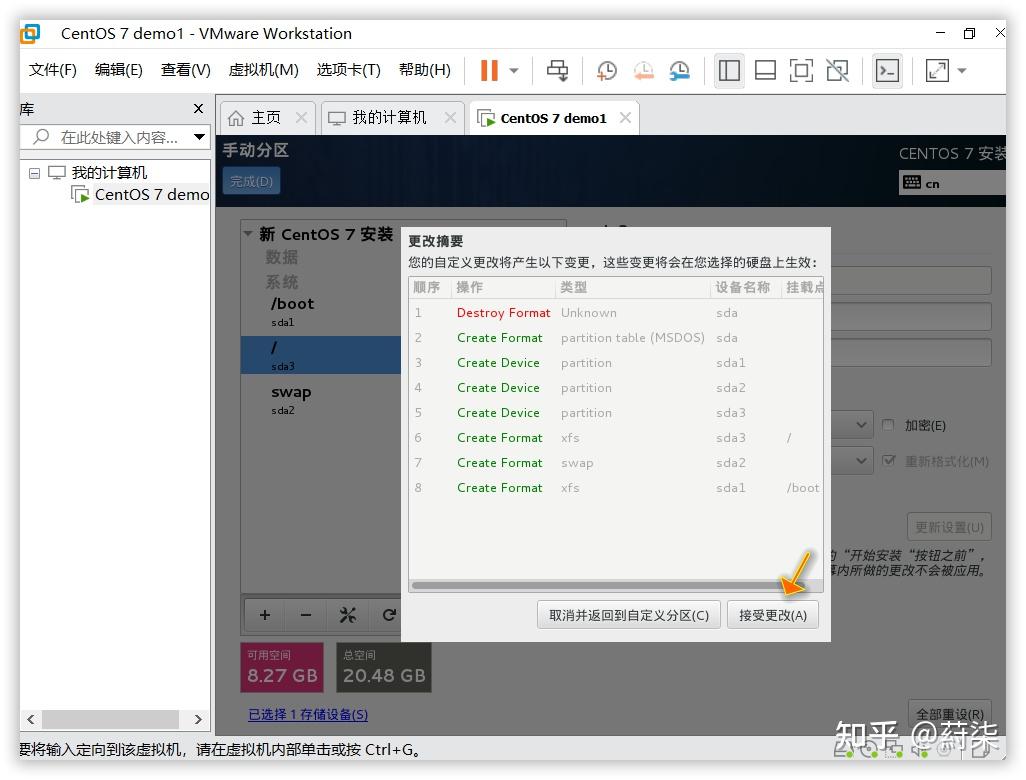This screenshot has height=780, width=1026.
Task: Close the library panel
Action: point(198,109)
